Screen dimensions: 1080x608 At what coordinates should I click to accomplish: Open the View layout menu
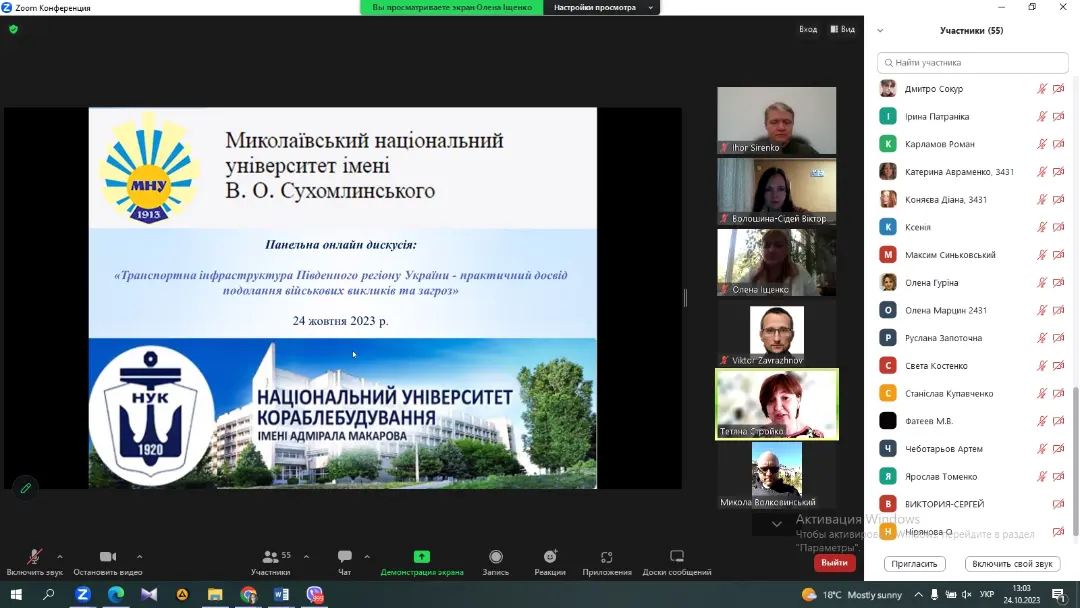842,29
